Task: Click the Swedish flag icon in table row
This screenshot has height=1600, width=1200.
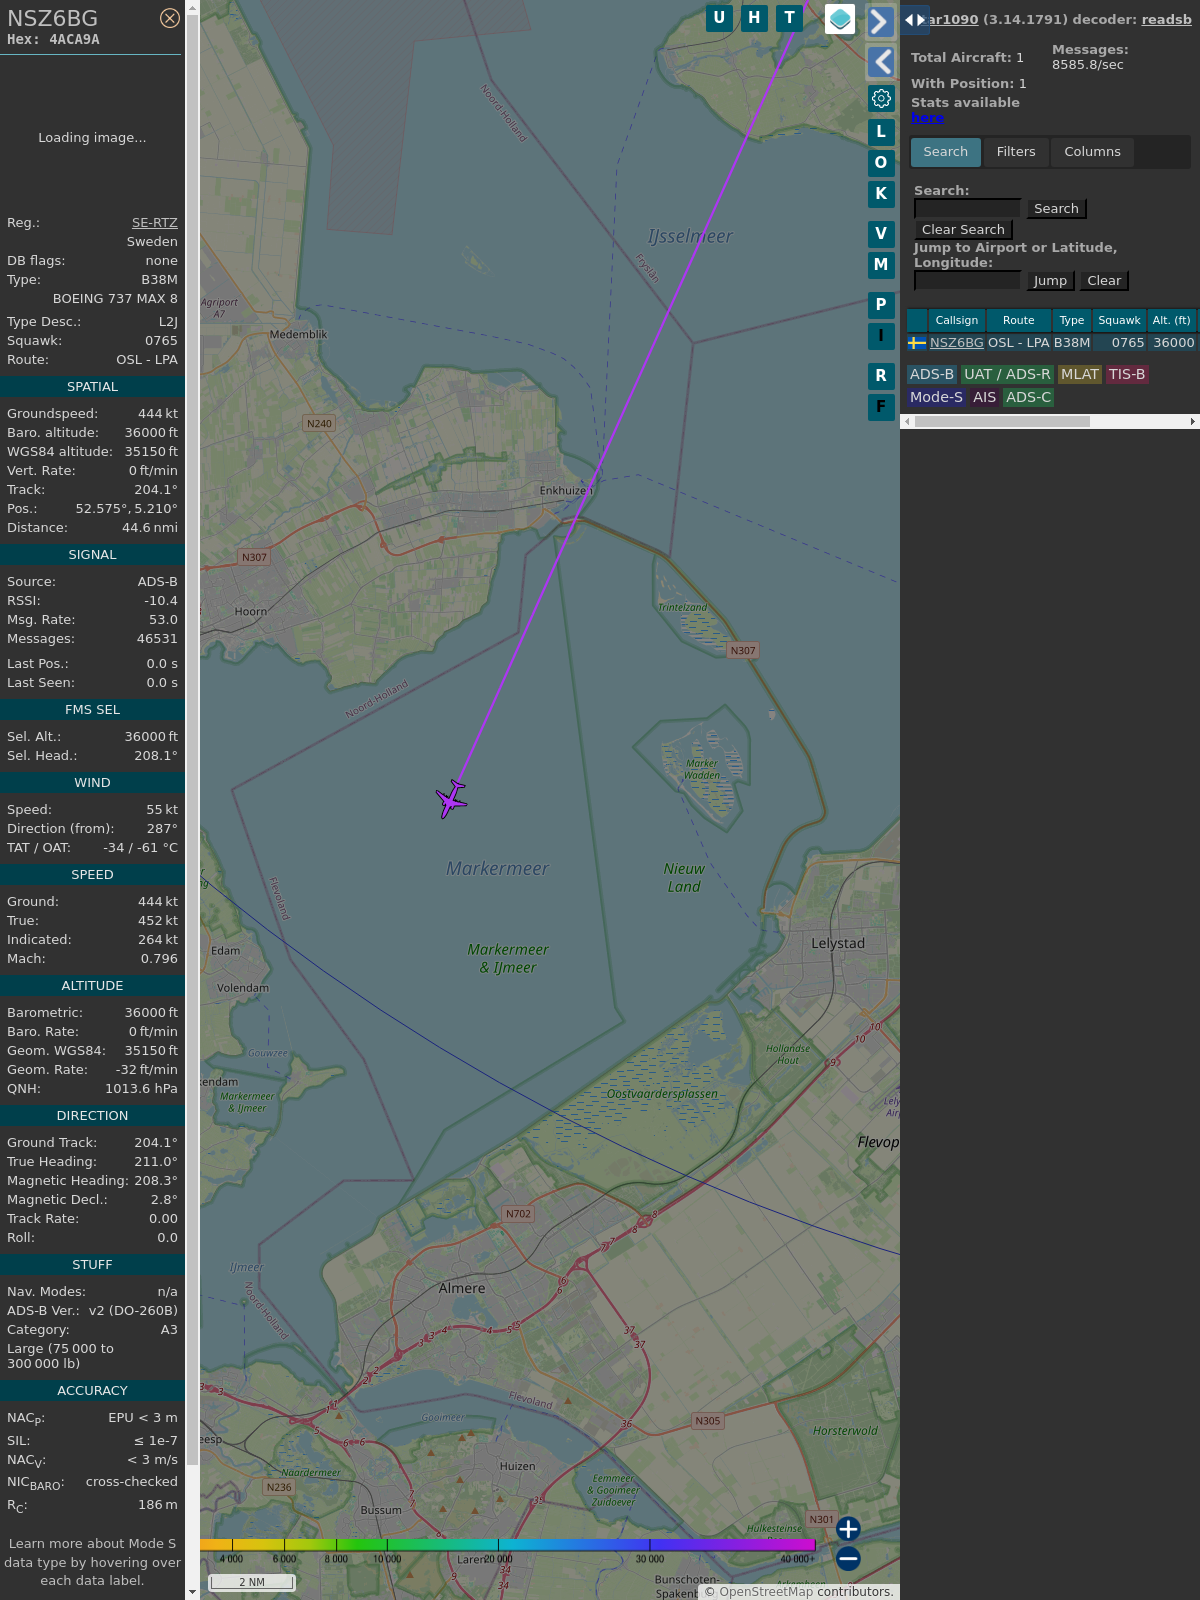Action: pos(917,343)
